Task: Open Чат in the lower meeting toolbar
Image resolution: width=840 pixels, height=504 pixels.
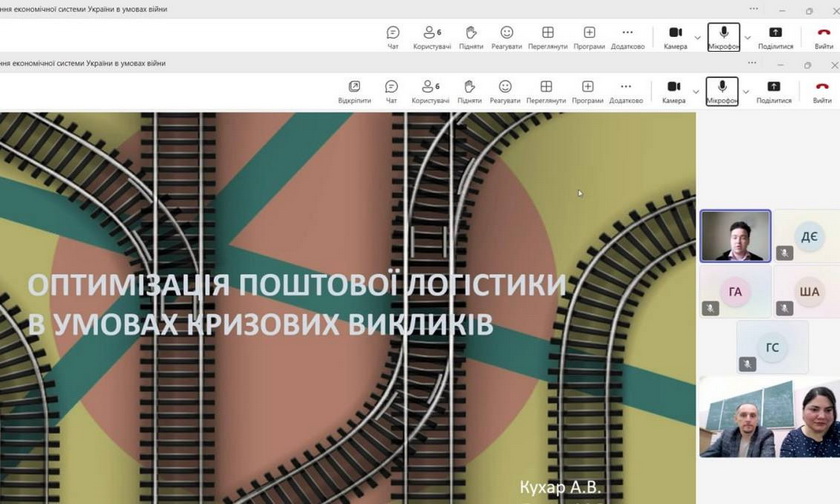Action: coord(391,90)
